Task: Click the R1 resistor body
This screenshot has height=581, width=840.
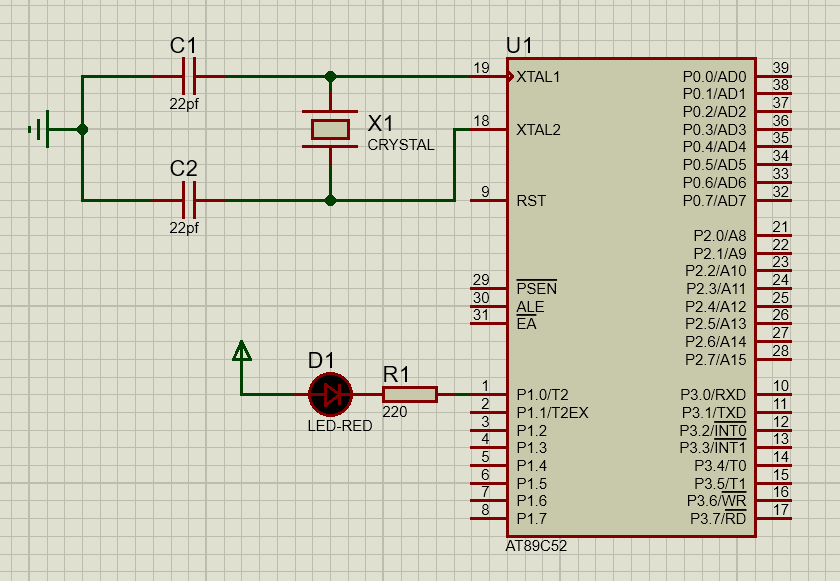Action: 409,394
